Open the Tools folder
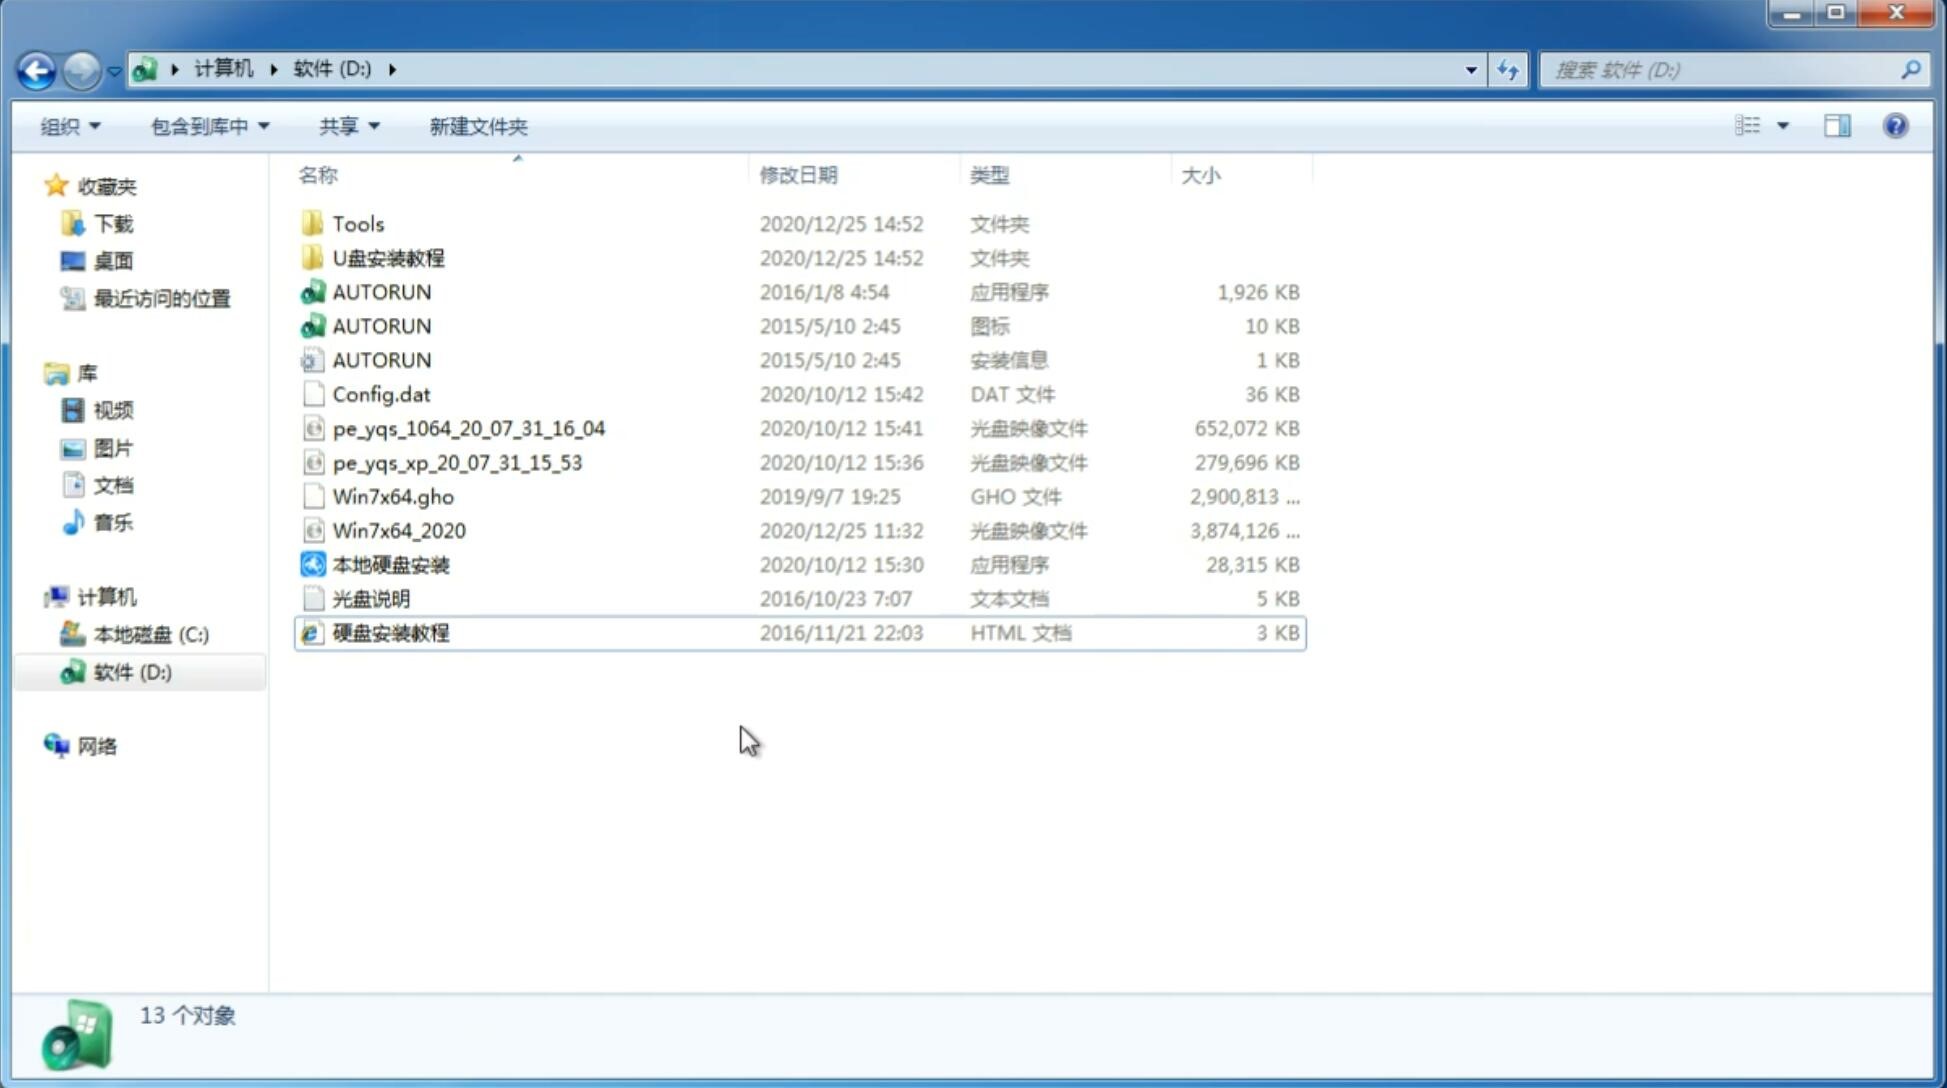 357,223
